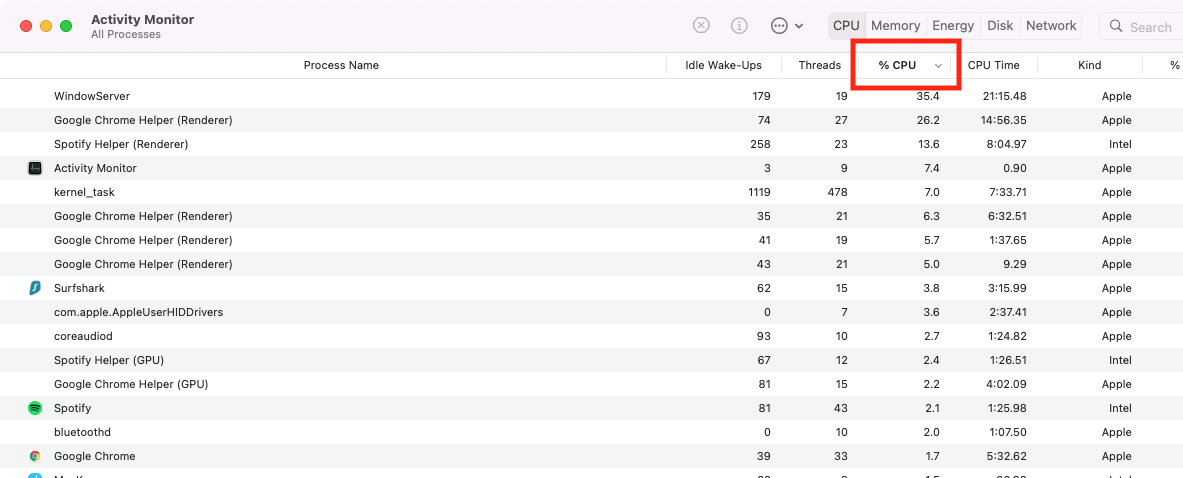Click the 35.4 CPU value for WindowServer
Viewport: 1183px width, 478px height.
coord(928,97)
